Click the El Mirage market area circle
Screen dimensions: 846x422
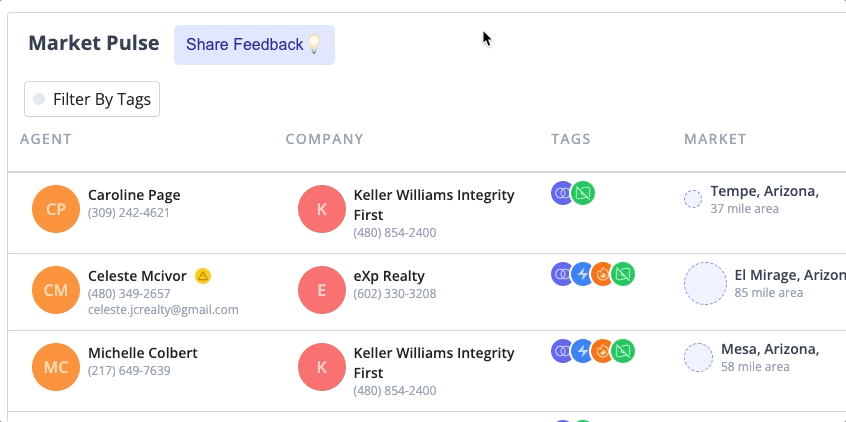tap(705, 284)
